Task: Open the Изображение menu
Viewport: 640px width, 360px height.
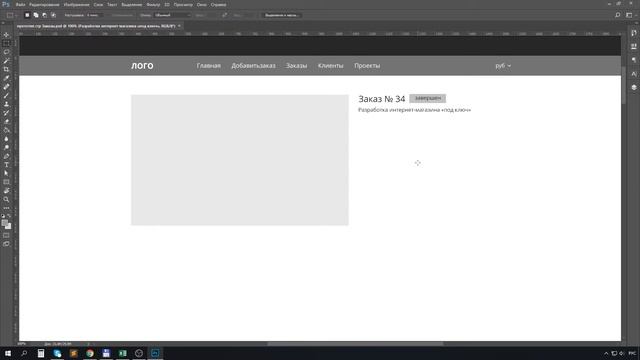Action: (x=76, y=4)
